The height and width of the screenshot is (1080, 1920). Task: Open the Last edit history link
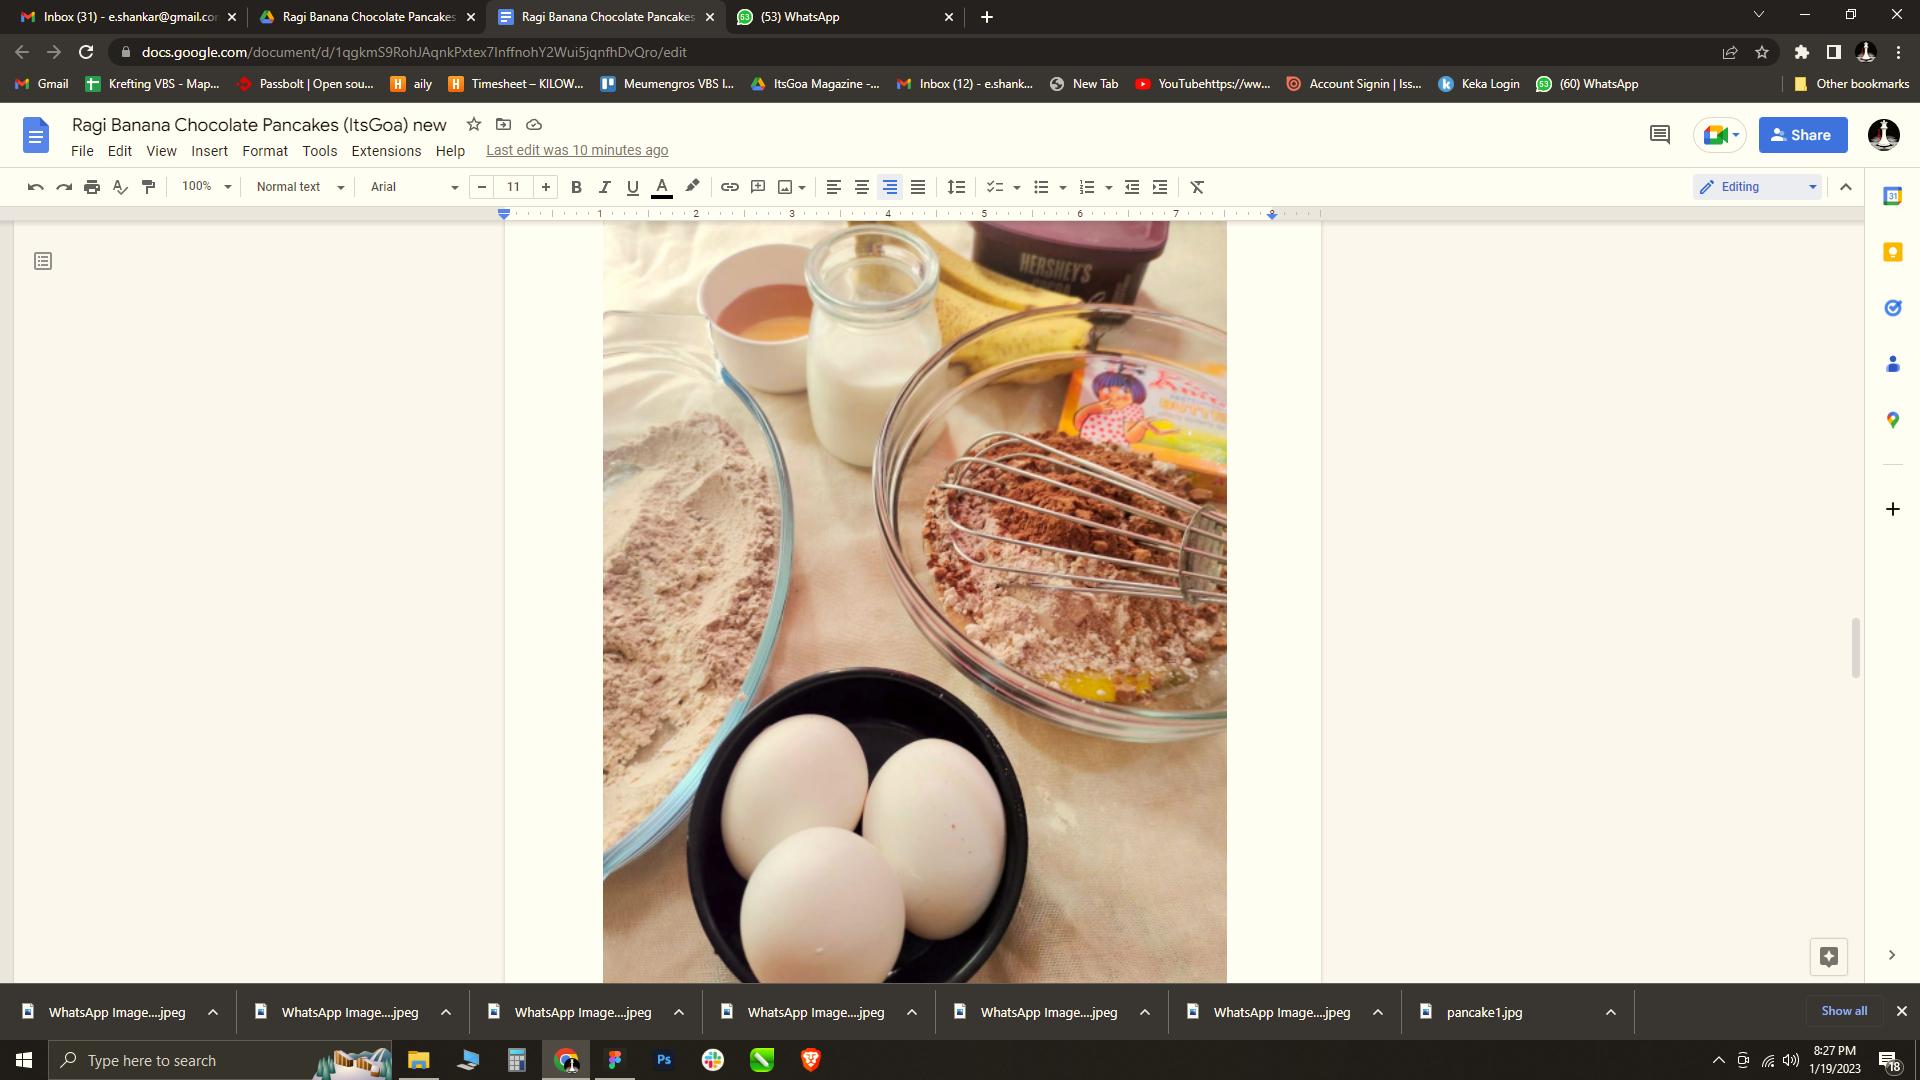577,151
